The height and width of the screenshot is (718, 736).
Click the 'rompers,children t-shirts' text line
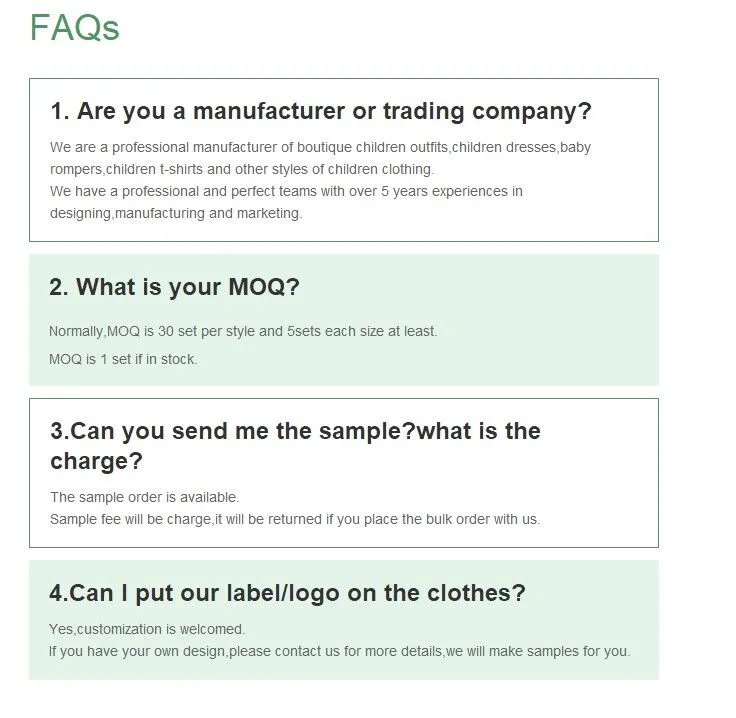click(x=241, y=169)
